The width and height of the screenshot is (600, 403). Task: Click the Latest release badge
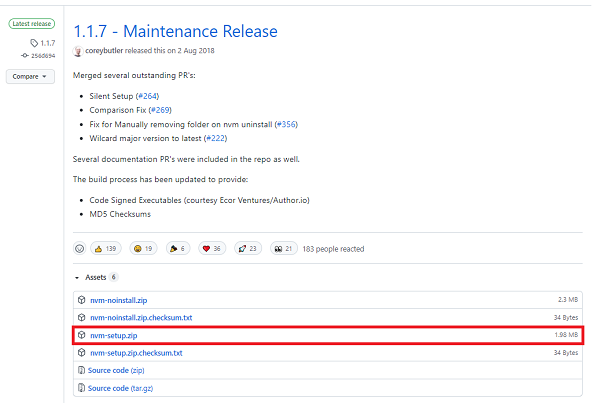pos(33,22)
